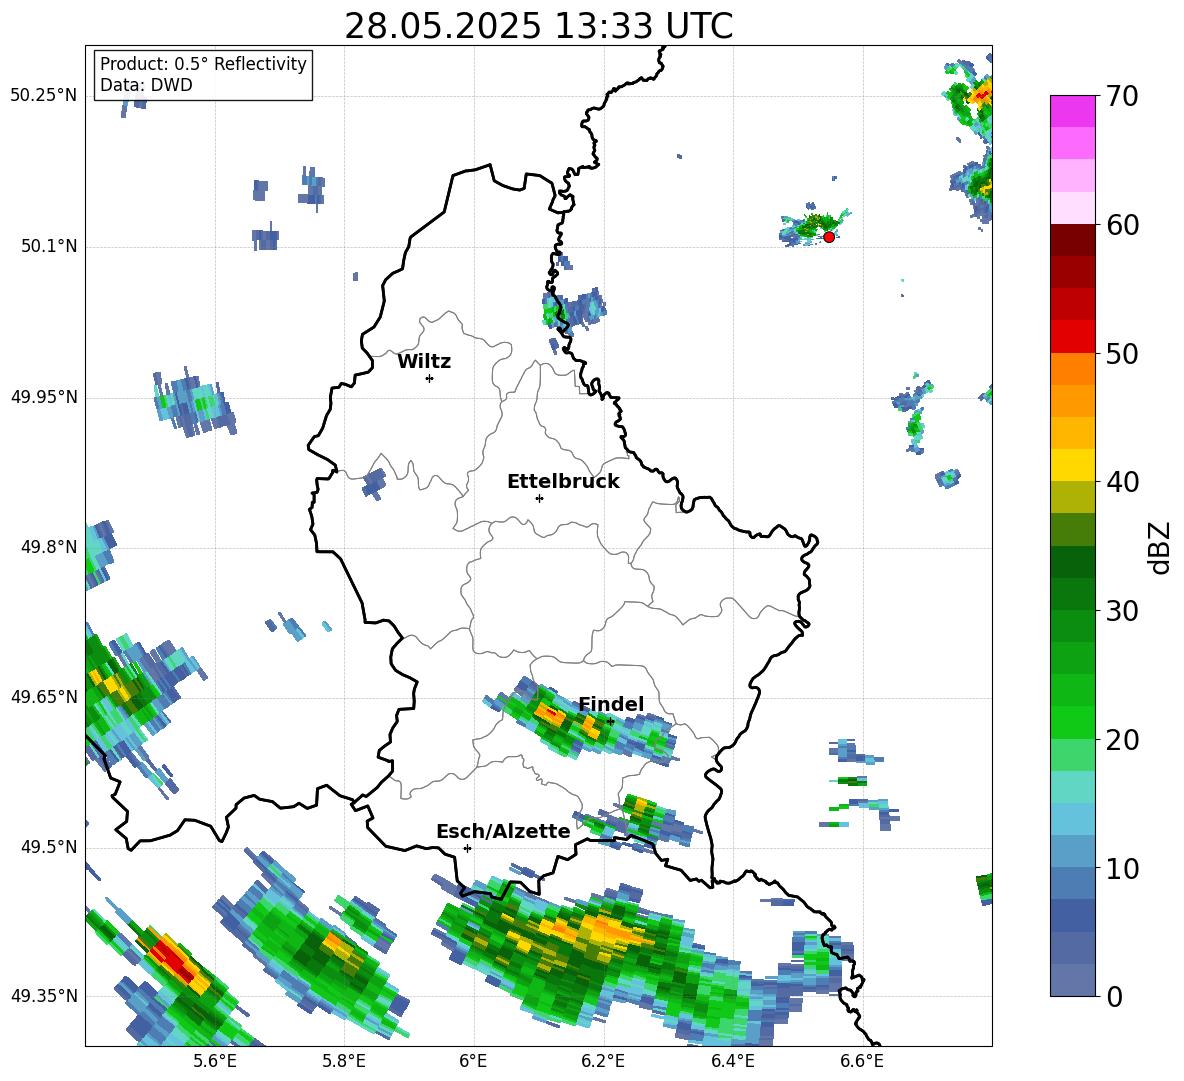
Task: Select the Ettelbruck city label
Action: pyautogui.click(x=563, y=481)
